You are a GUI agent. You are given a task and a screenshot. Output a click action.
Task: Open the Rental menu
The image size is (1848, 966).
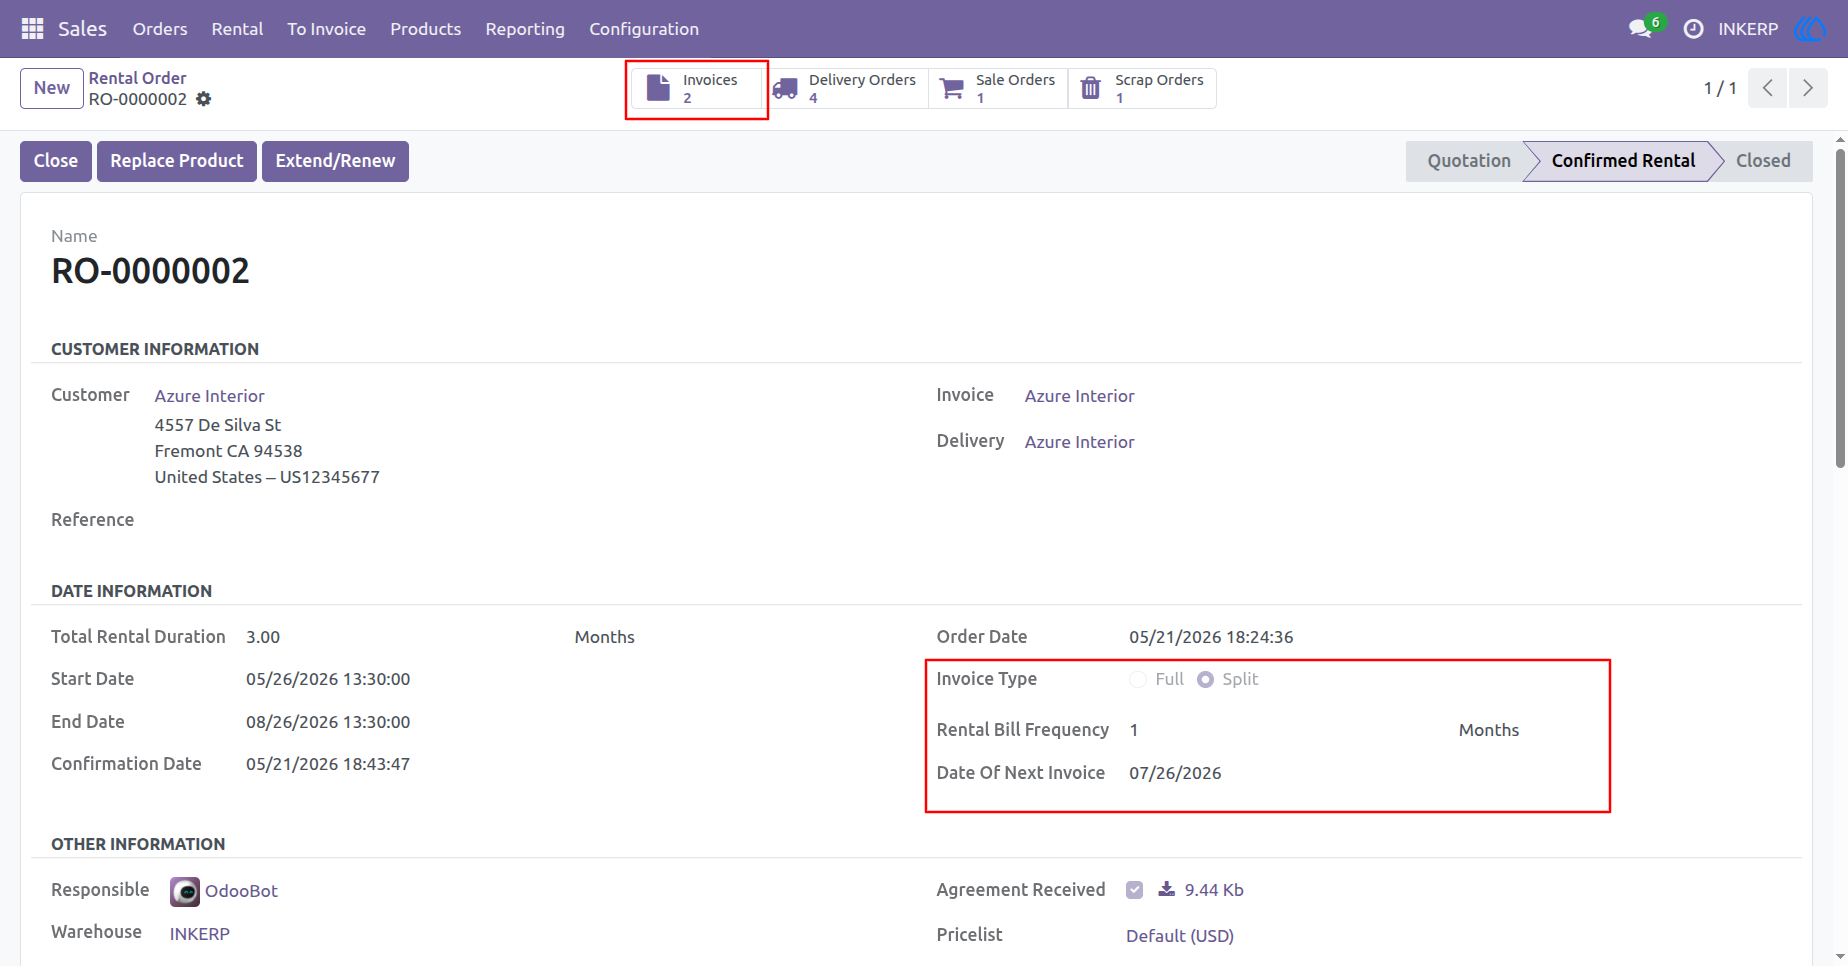(237, 29)
